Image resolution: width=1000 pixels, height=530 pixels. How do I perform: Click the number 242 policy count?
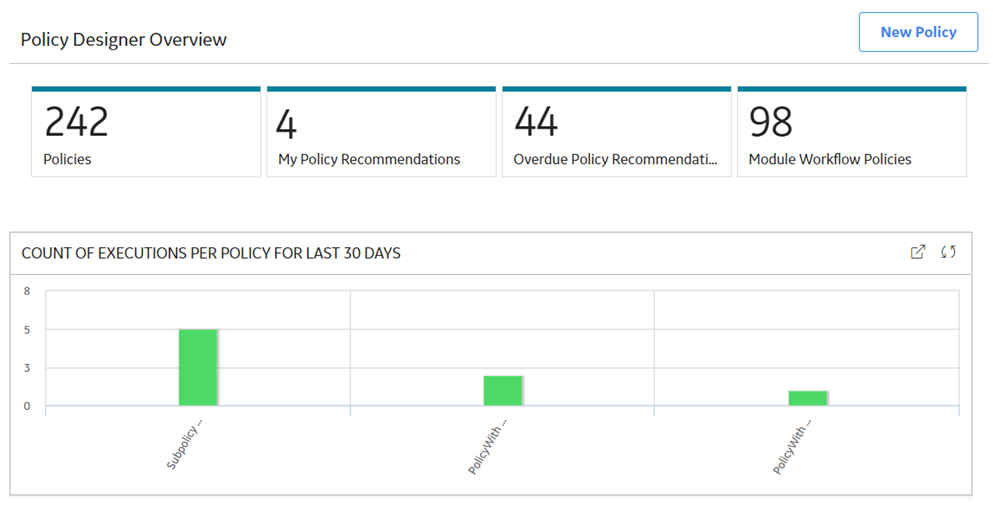(77, 122)
